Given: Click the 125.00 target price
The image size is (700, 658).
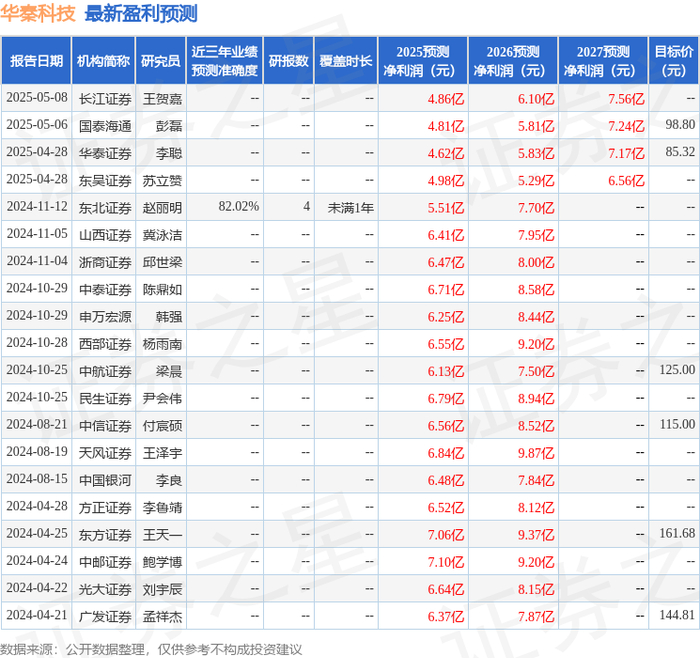Looking at the screenshot, I should point(677,370).
